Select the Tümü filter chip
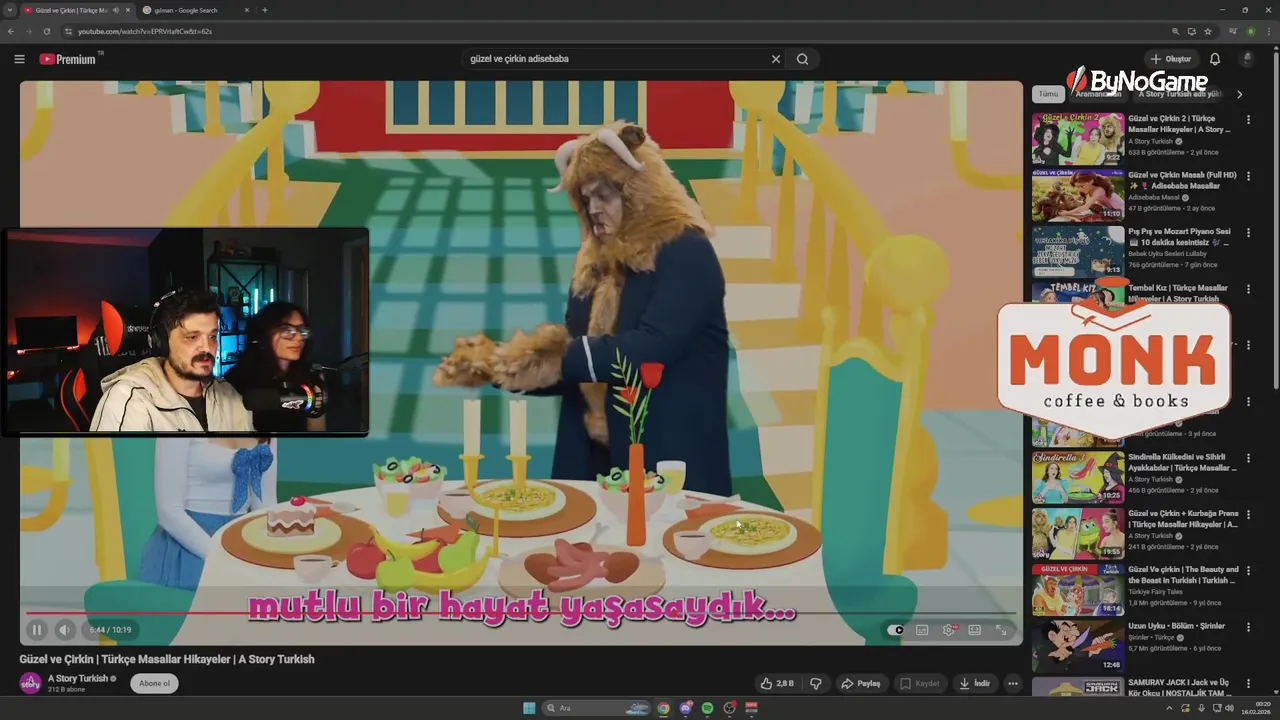The height and width of the screenshot is (720, 1280). [1048, 94]
